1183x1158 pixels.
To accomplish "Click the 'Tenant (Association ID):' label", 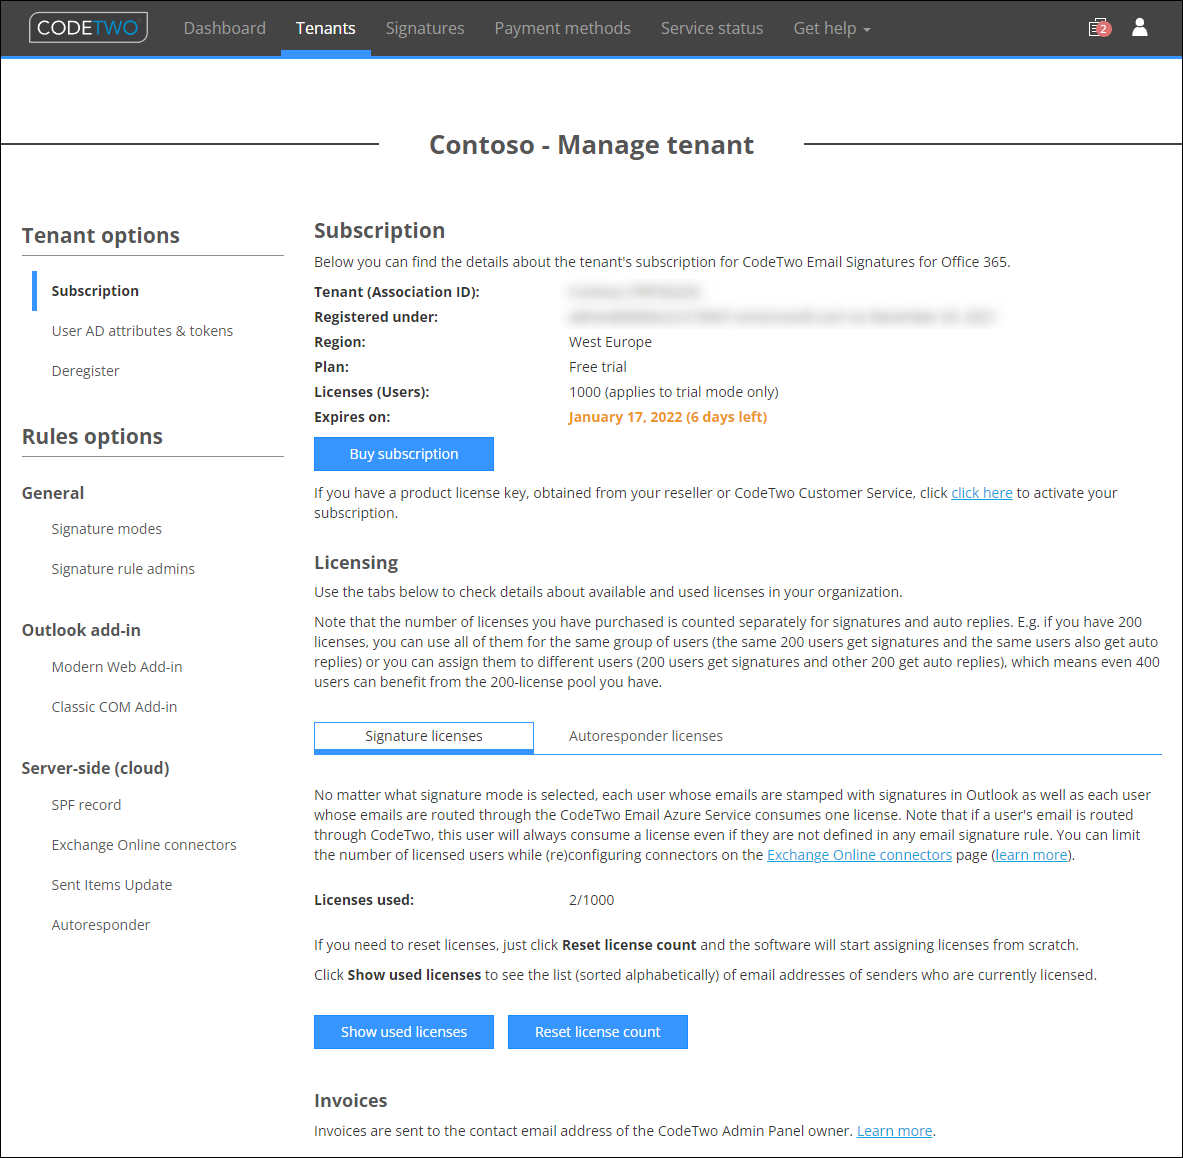I will [397, 293].
